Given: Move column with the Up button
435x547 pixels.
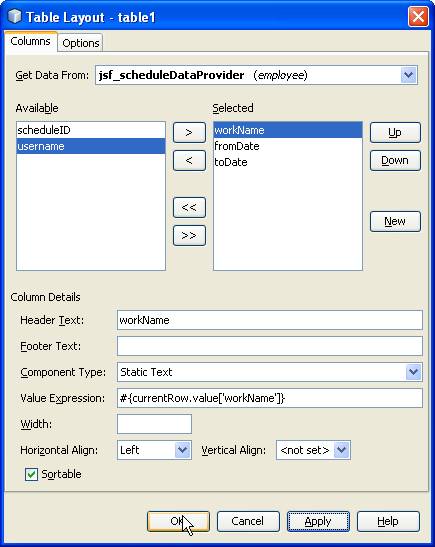Looking at the screenshot, I should 395,133.
